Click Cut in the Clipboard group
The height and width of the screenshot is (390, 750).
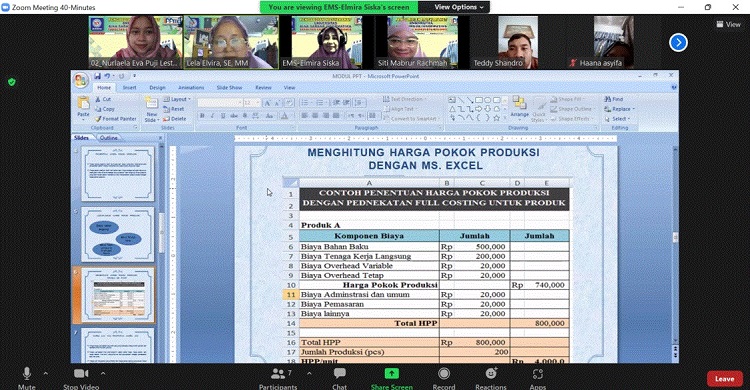103,99
